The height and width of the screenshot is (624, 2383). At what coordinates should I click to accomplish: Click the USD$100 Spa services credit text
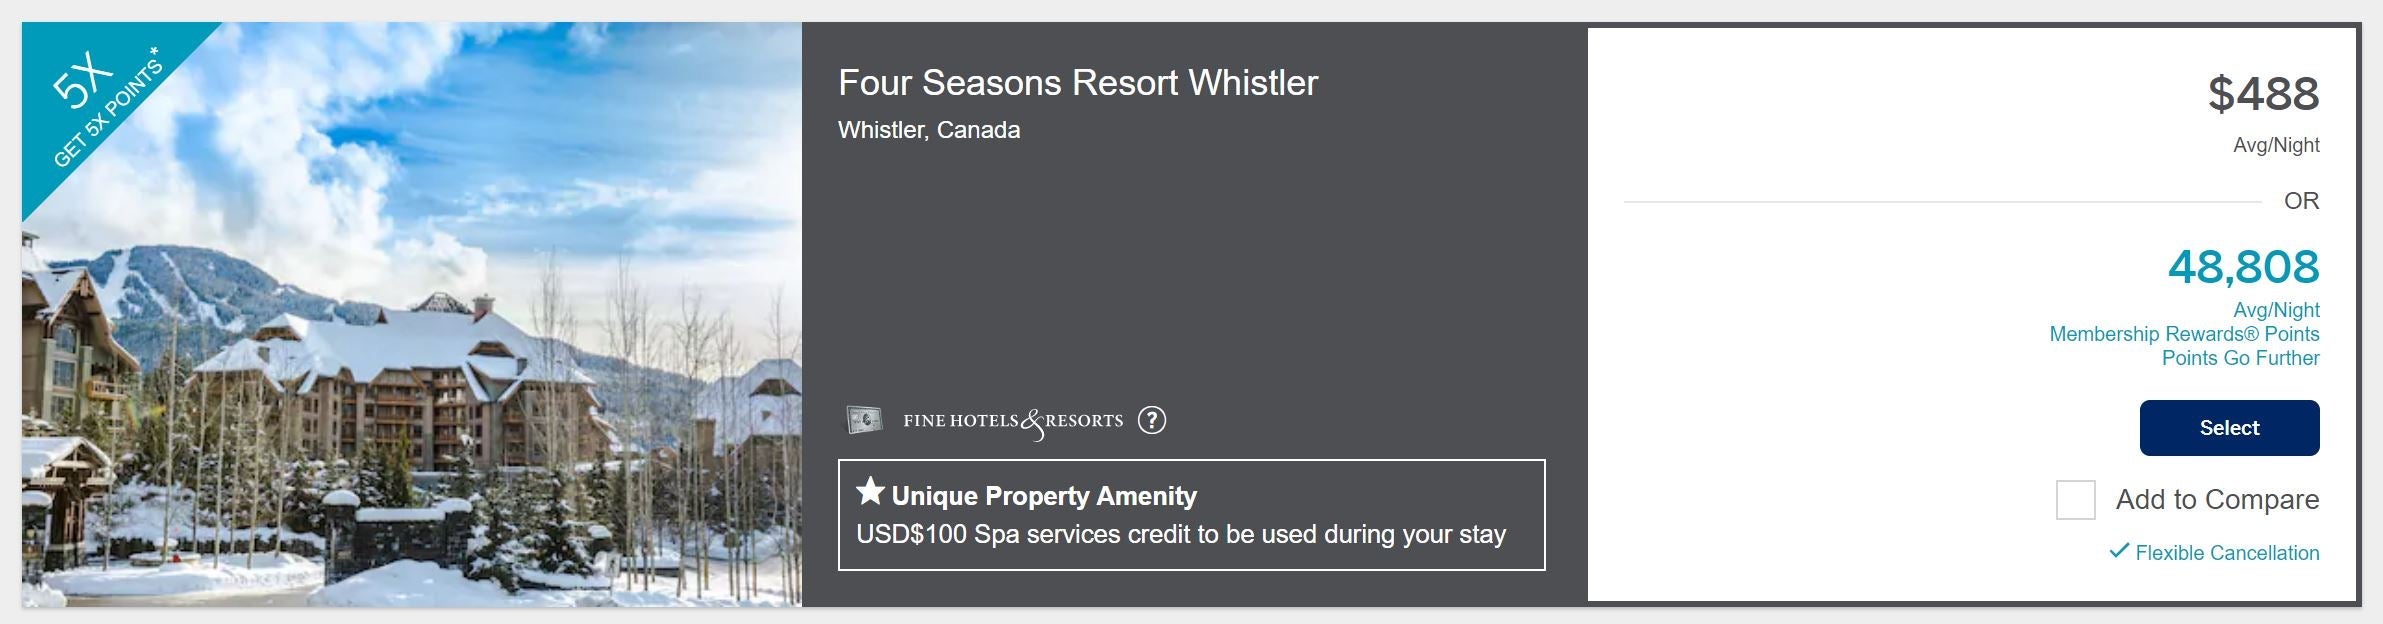click(x=1180, y=534)
